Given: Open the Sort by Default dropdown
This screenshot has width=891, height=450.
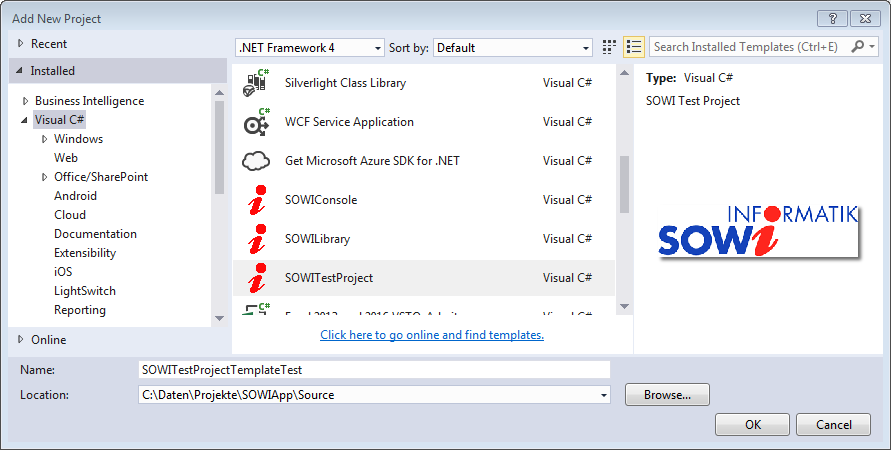Looking at the screenshot, I should coord(513,48).
